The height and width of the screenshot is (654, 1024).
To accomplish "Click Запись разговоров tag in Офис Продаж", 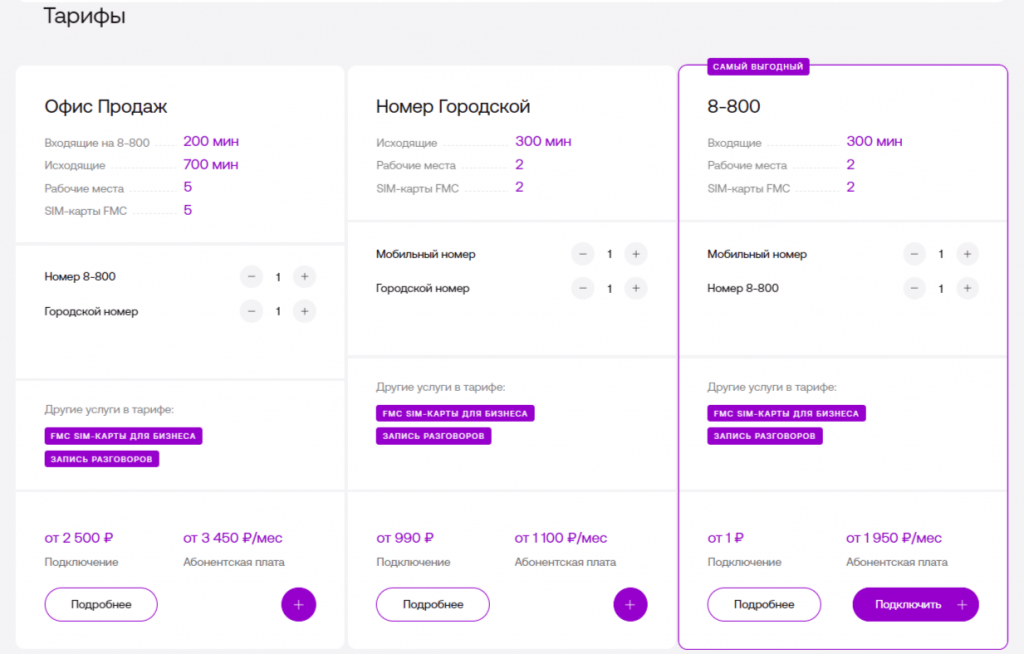I will click(x=102, y=459).
